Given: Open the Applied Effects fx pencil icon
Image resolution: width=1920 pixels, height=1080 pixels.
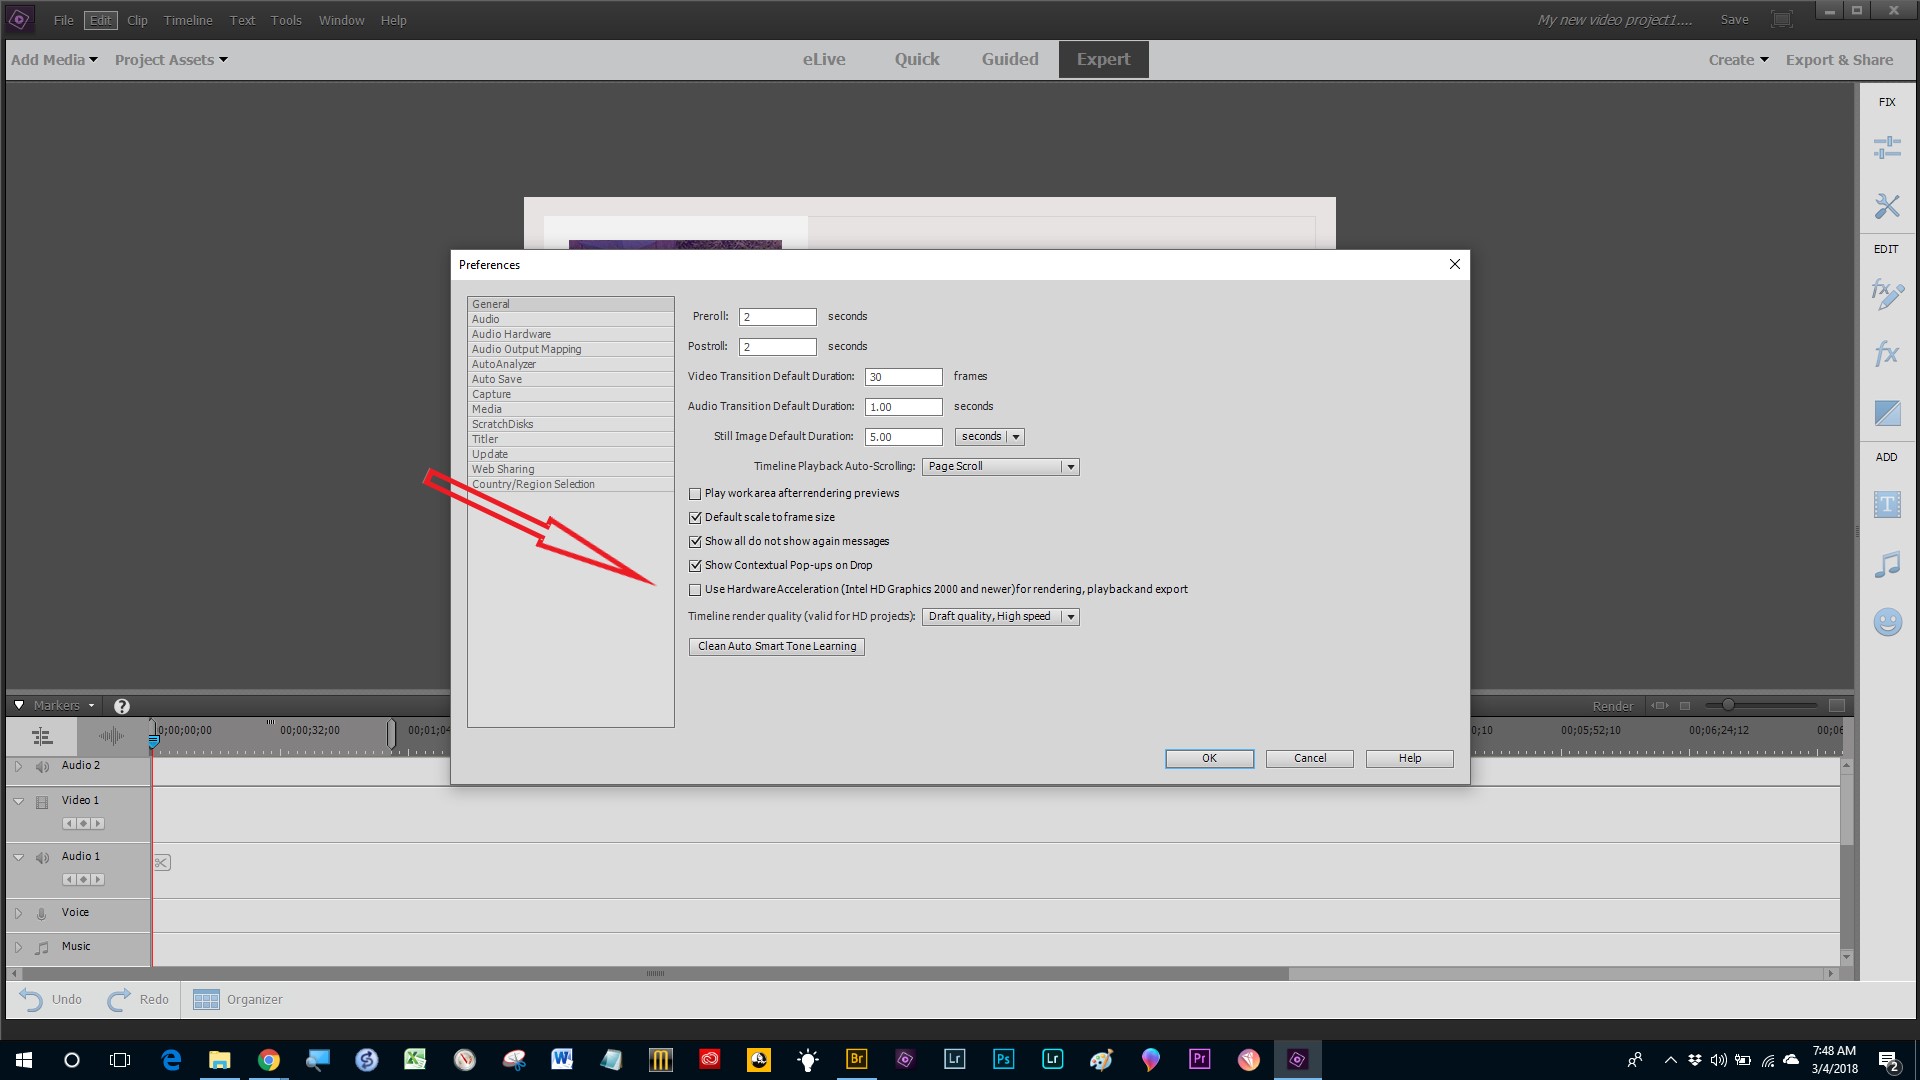Looking at the screenshot, I should pos(1887,294).
